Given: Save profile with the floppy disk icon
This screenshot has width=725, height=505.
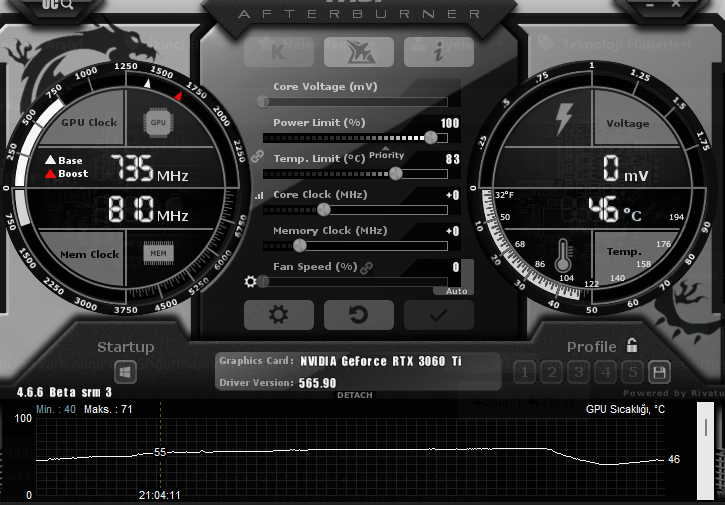Looking at the screenshot, I should (659, 372).
